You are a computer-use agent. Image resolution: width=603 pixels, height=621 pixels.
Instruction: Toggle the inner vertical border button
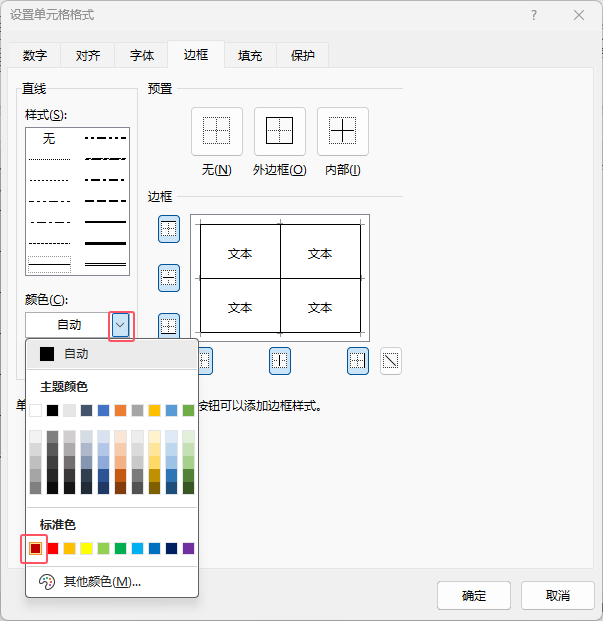tap(280, 361)
